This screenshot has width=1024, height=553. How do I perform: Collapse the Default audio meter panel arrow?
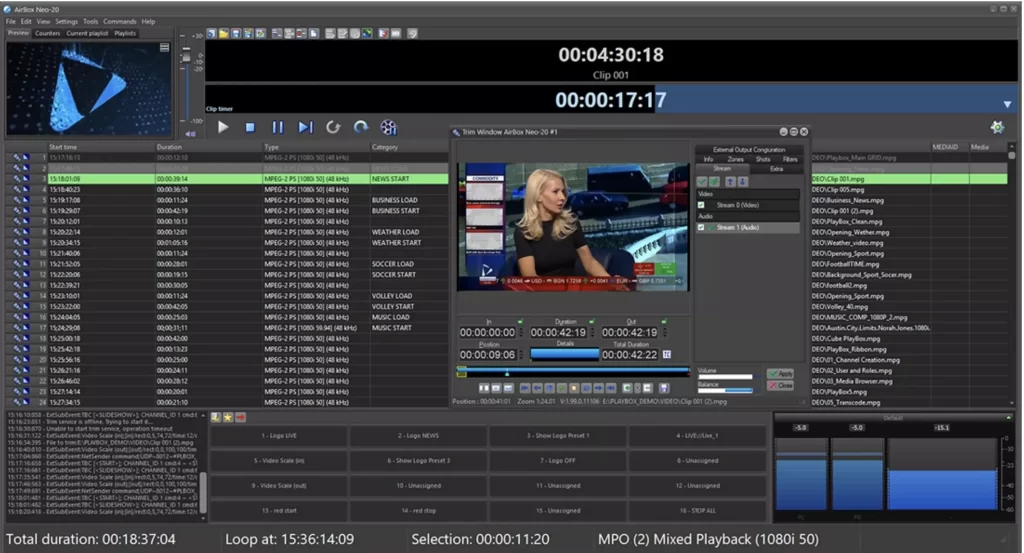[x=1008, y=417]
